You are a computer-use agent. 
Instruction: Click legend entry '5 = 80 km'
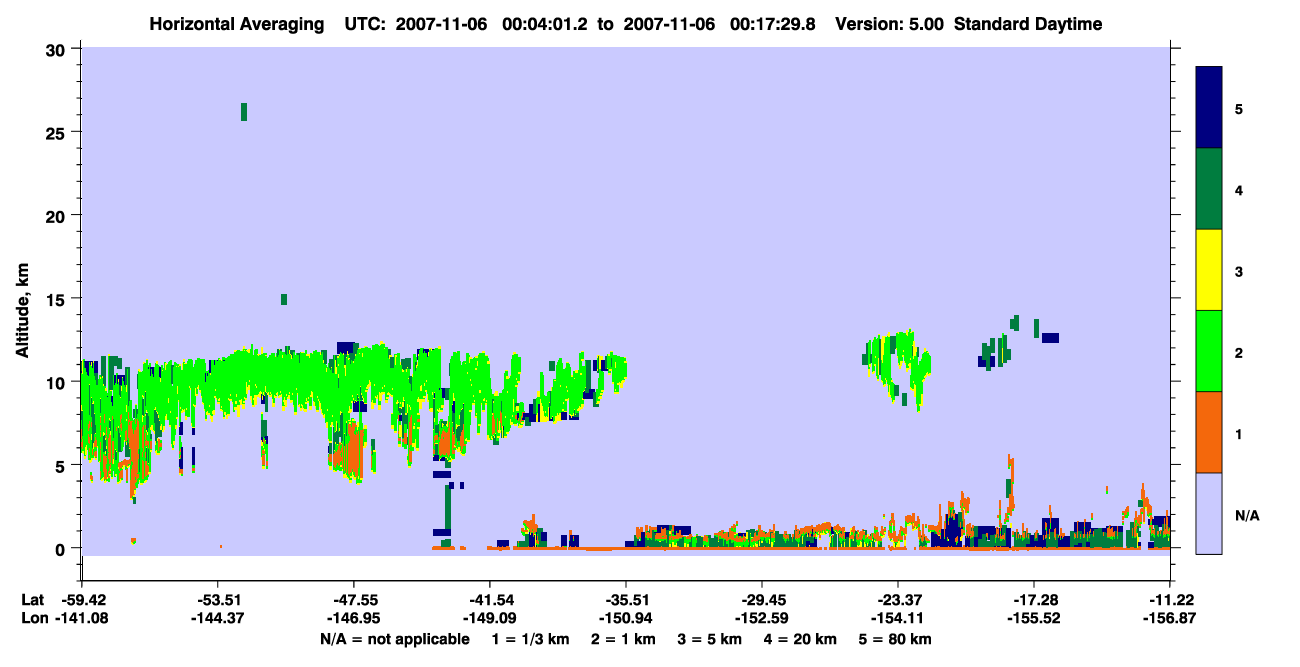(x=897, y=639)
